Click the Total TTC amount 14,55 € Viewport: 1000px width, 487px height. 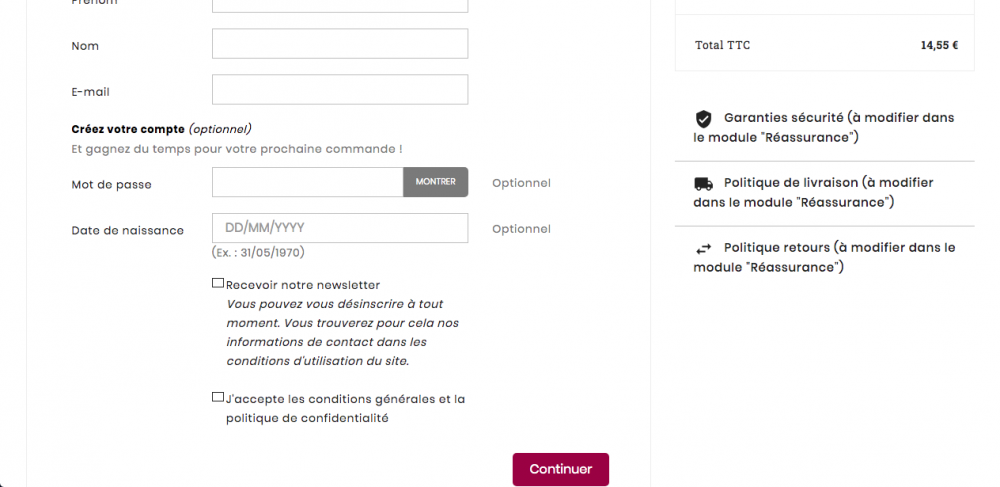coord(939,45)
